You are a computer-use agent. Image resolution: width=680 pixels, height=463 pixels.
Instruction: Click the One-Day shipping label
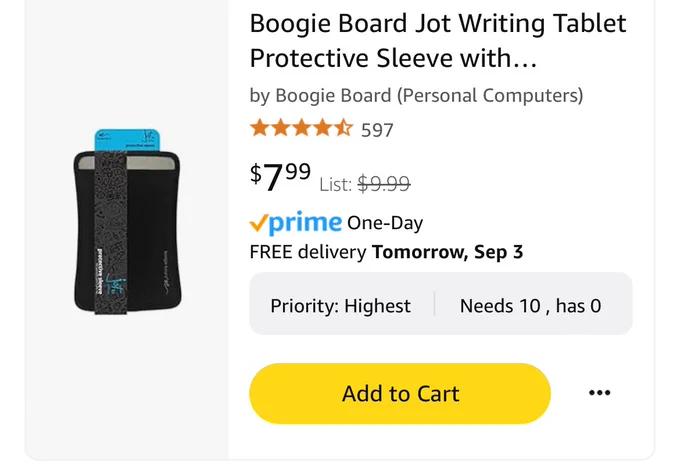pos(385,223)
